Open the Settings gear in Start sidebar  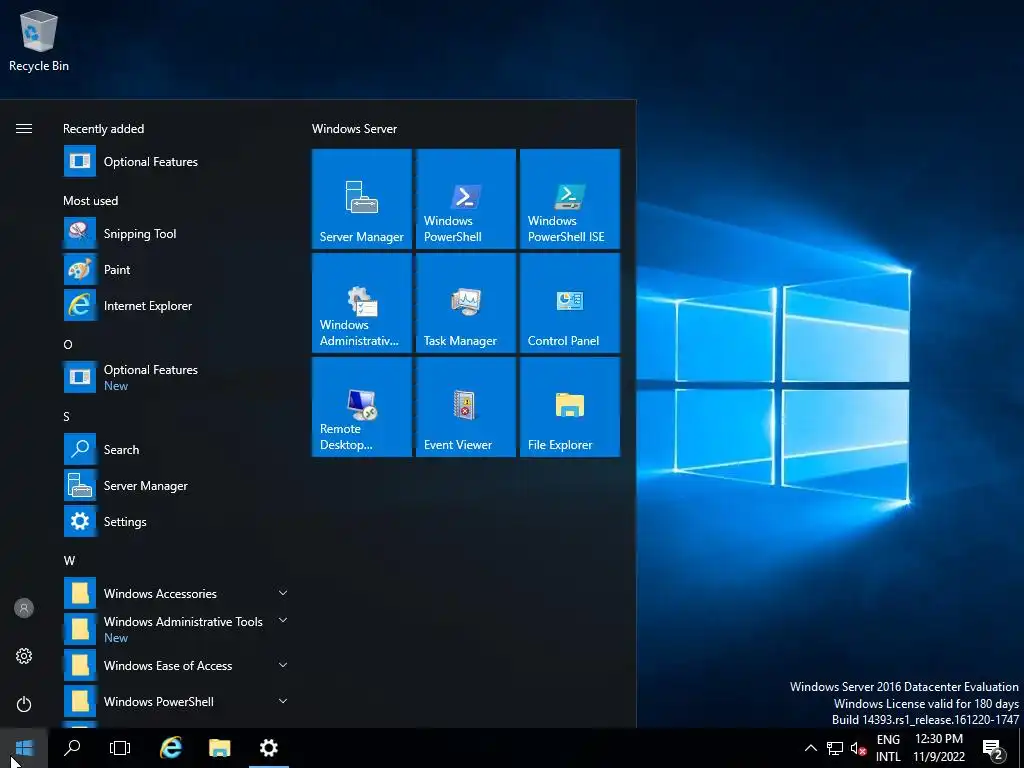[24, 656]
